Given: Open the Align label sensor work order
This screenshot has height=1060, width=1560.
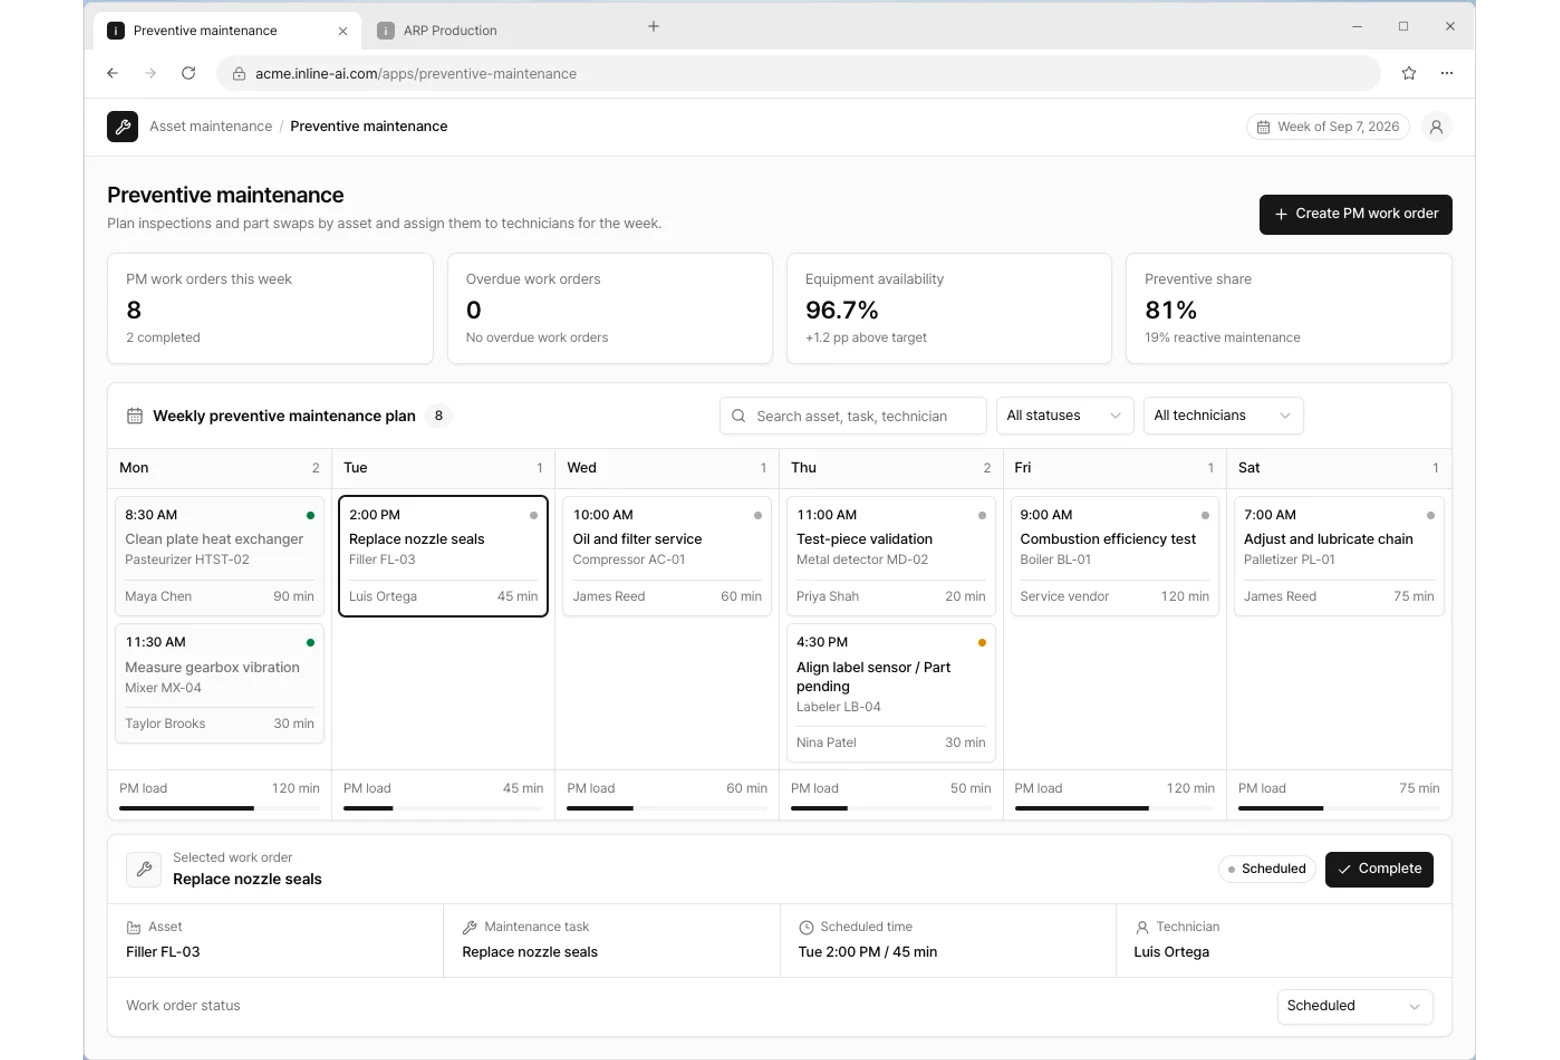Looking at the screenshot, I should 891,693.
